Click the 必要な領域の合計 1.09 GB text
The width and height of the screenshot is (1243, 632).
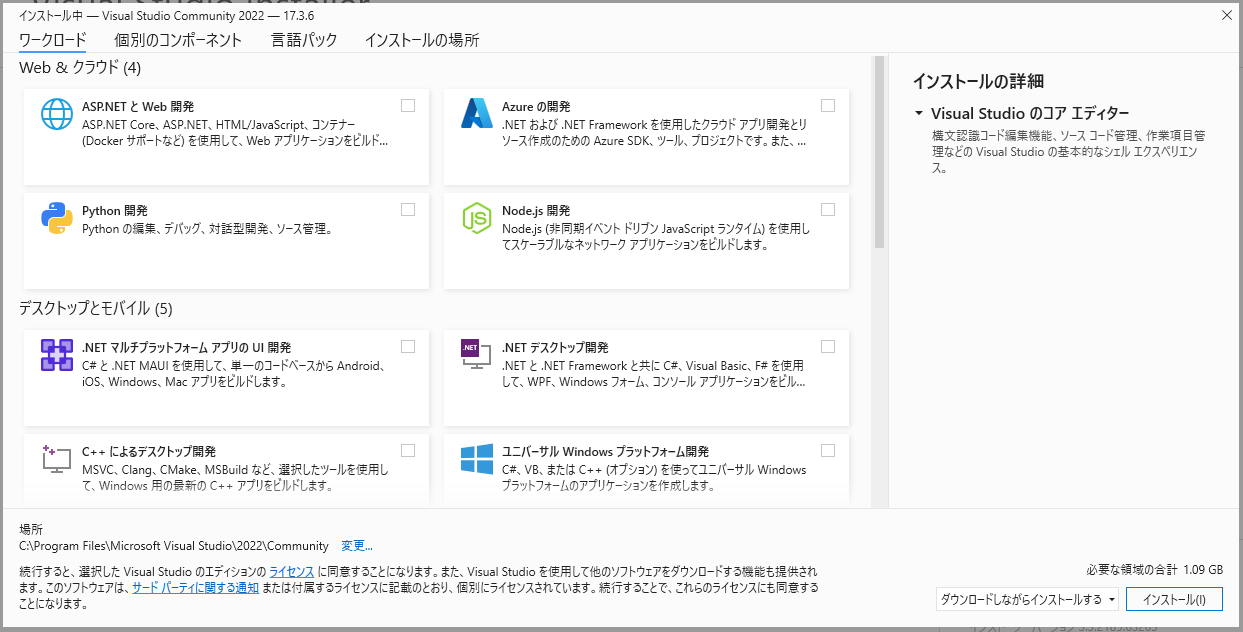[1155, 569]
